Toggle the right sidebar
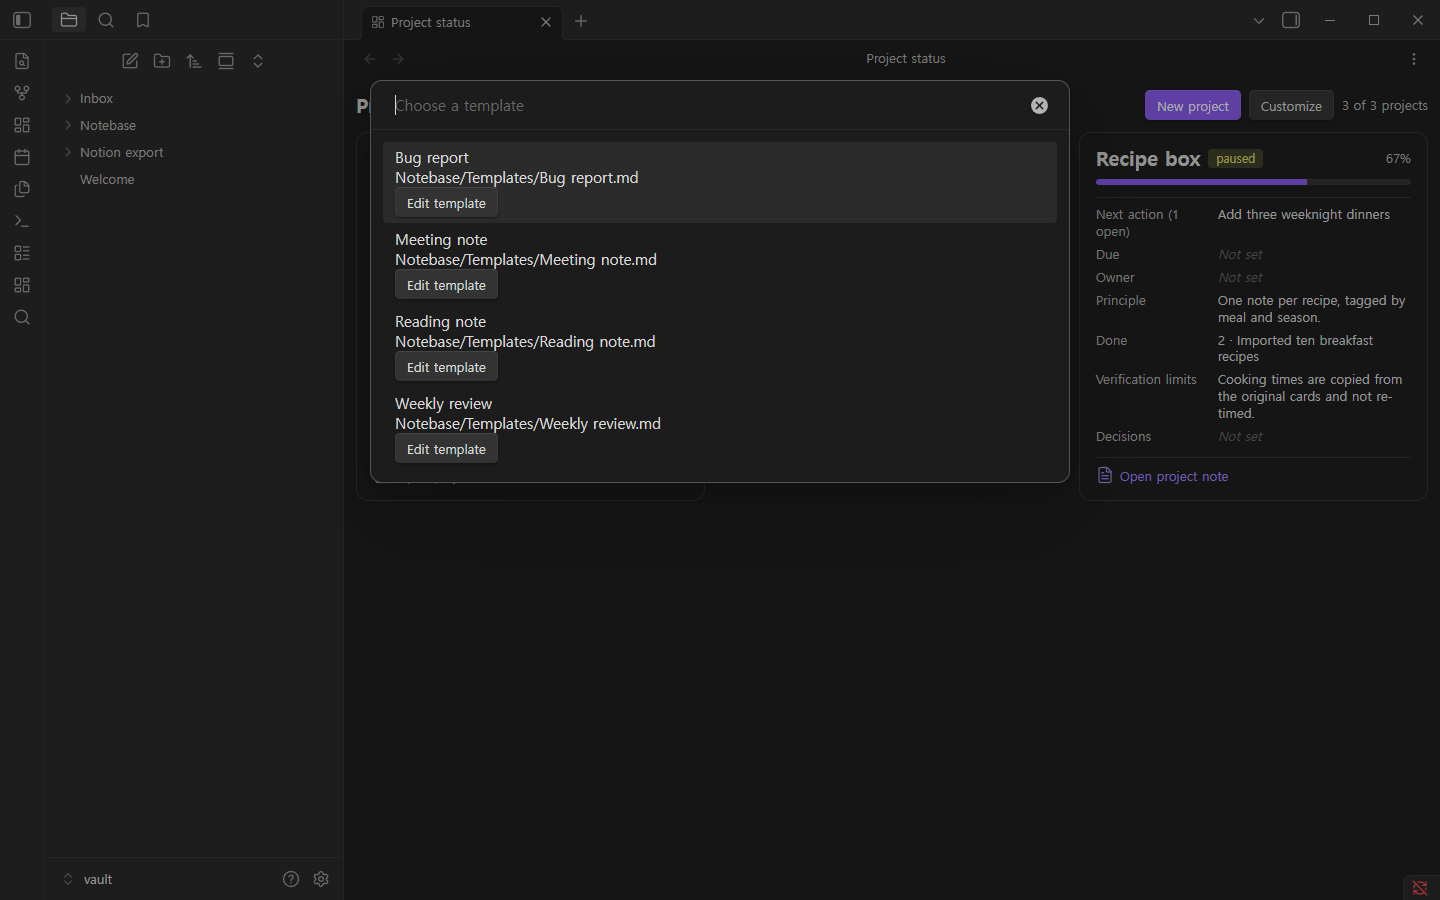This screenshot has width=1440, height=900. (x=1291, y=20)
